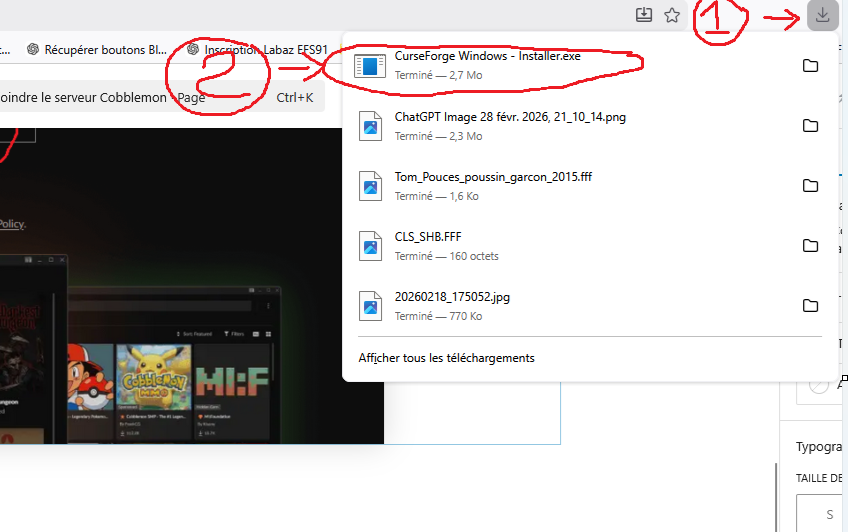Bookmark this page with the star icon
848x532 pixels.
click(x=672, y=15)
